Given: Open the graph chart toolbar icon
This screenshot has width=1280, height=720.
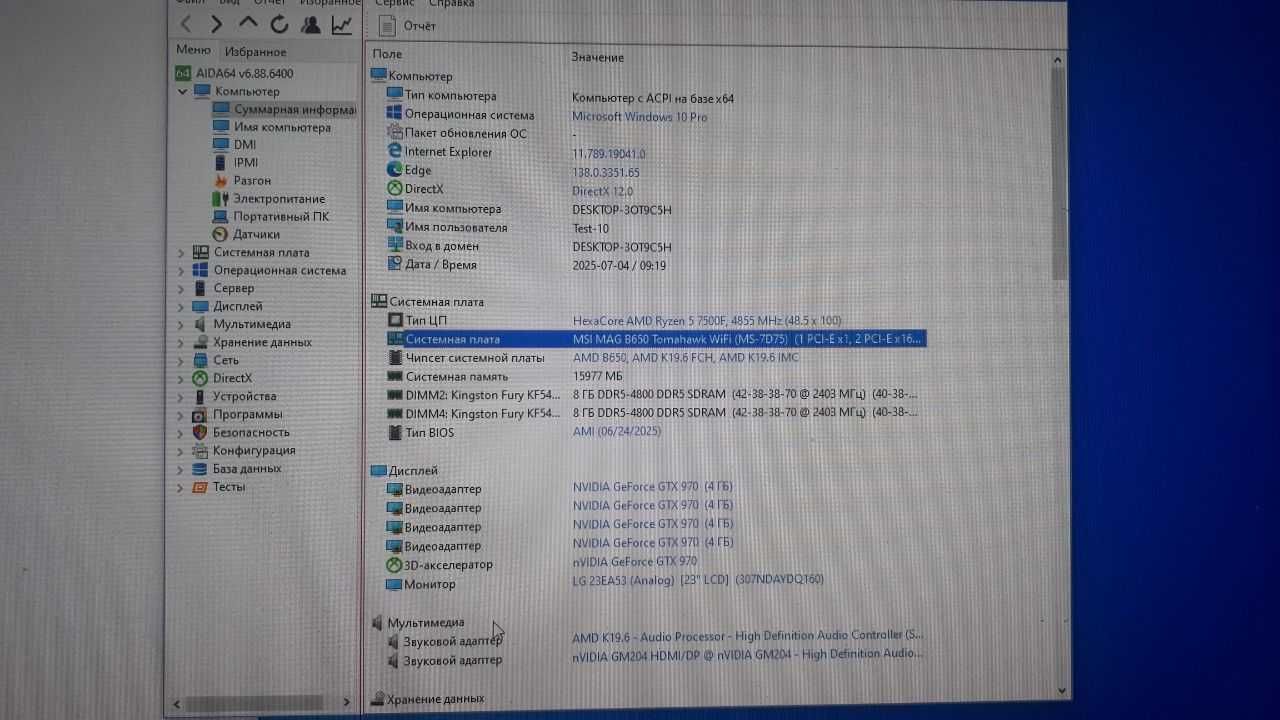Looking at the screenshot, I should pos(342,24).
